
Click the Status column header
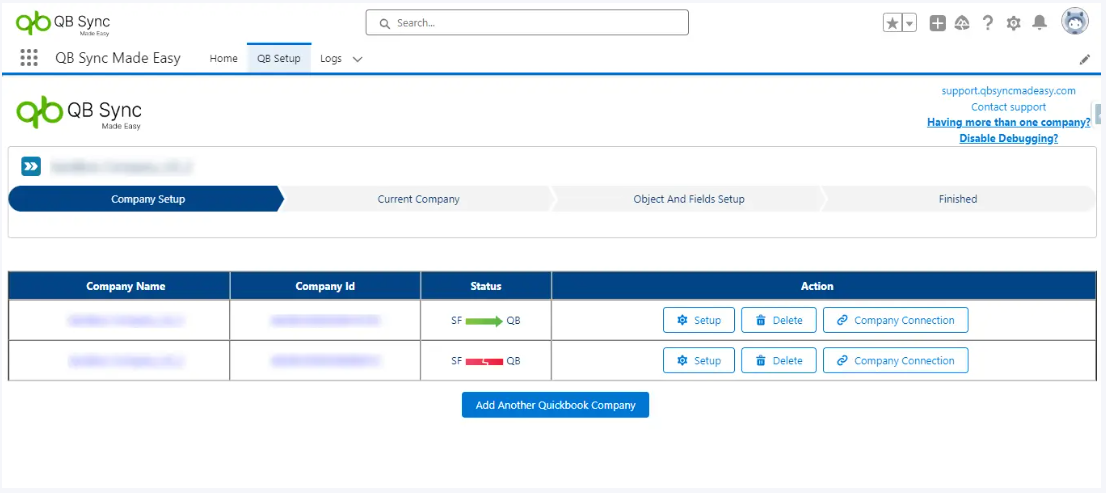tap(486, 286)
